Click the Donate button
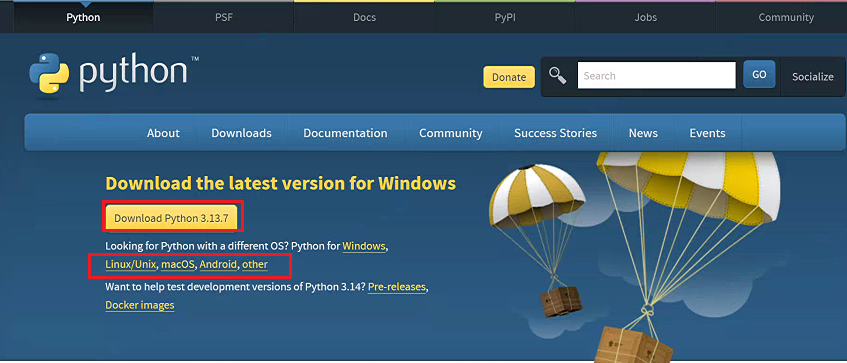 click(509, 77)
